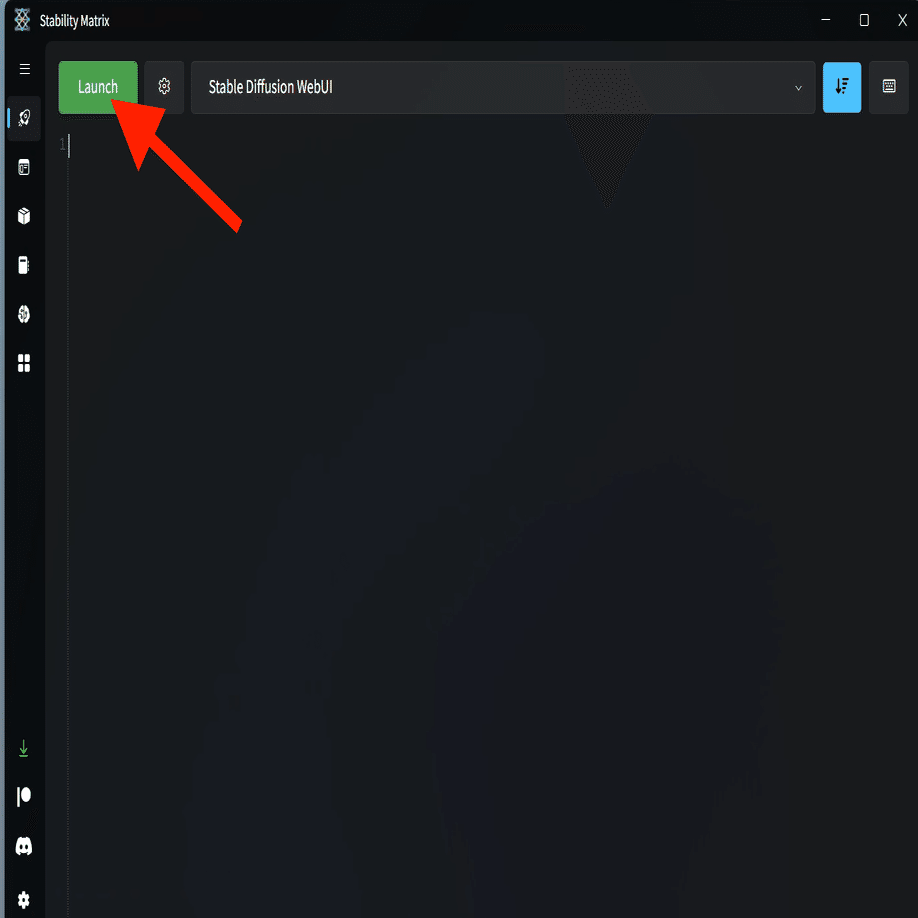The height and width of the screenshot is (918, 918).
Task: Open the Inference page in sidebar
Action: [x=24, y=168]
